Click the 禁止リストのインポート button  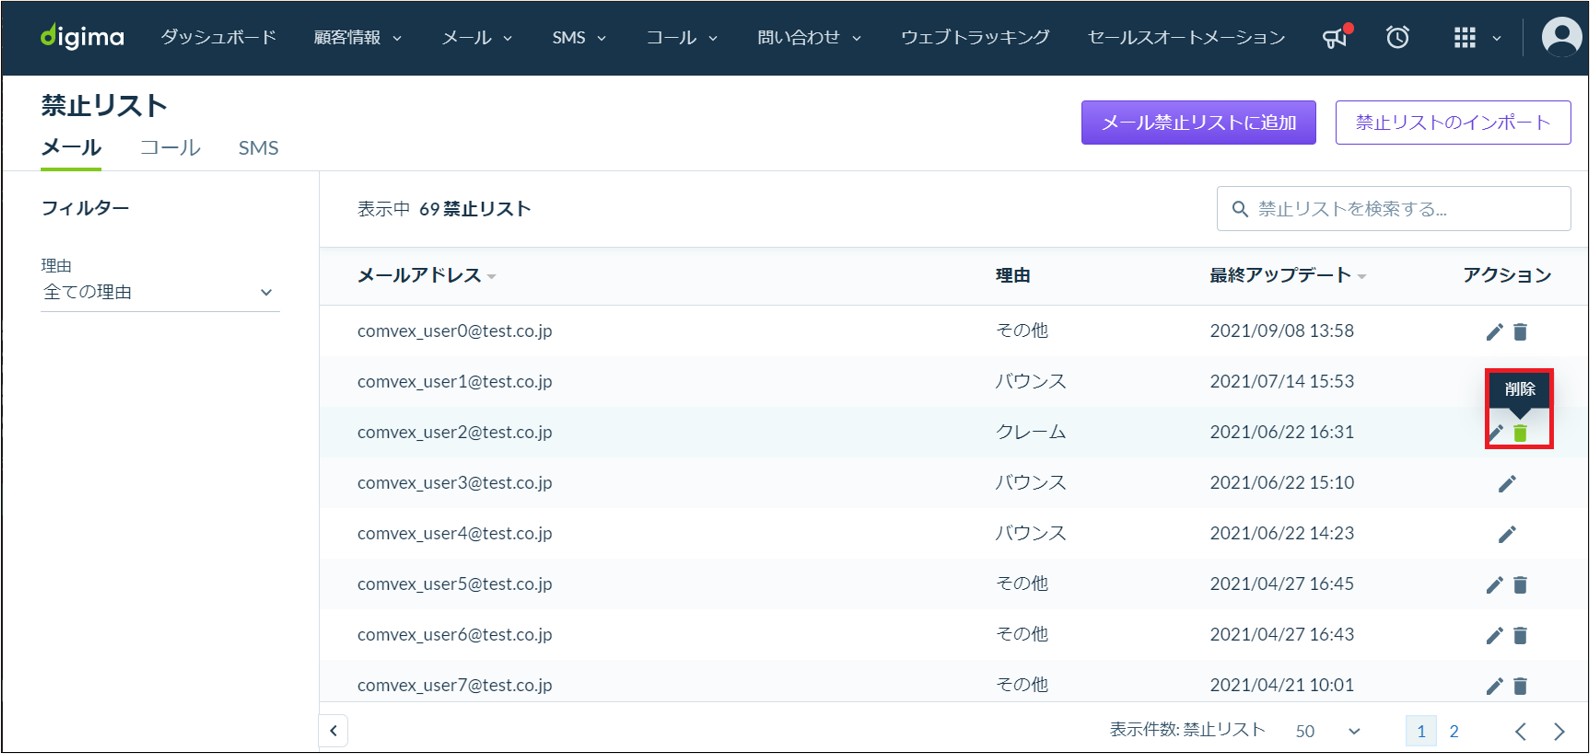coord(1453,123)
